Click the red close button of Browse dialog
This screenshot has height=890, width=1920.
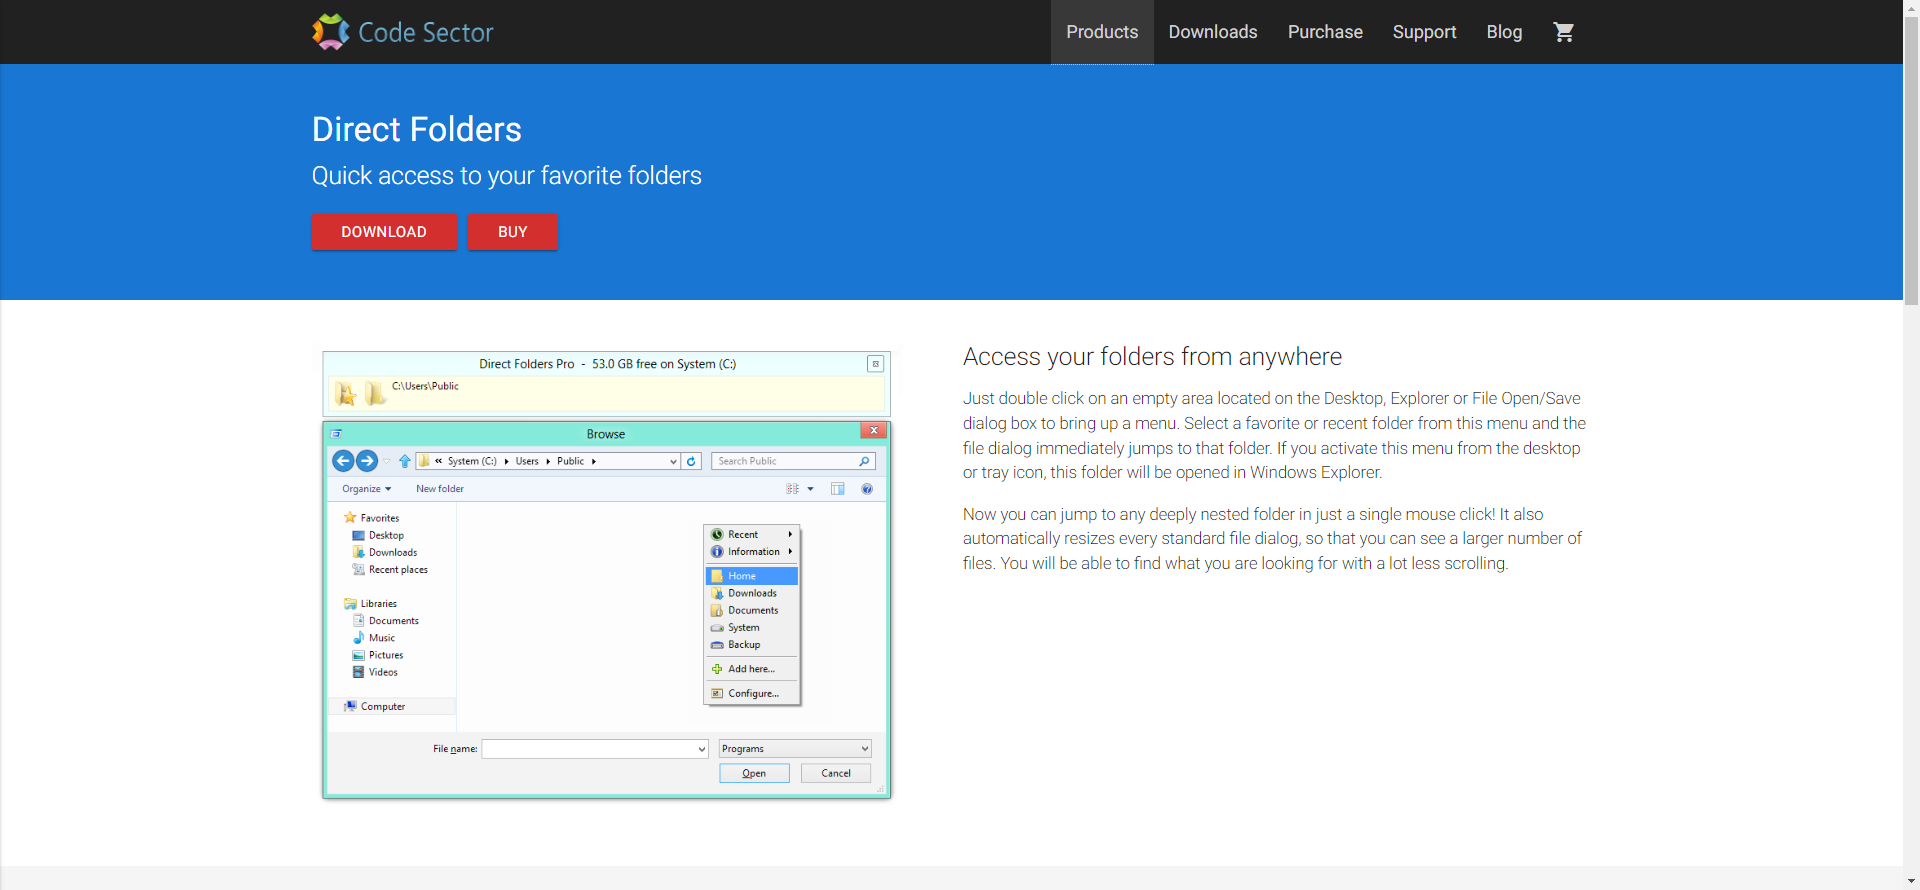coord(874,430)
